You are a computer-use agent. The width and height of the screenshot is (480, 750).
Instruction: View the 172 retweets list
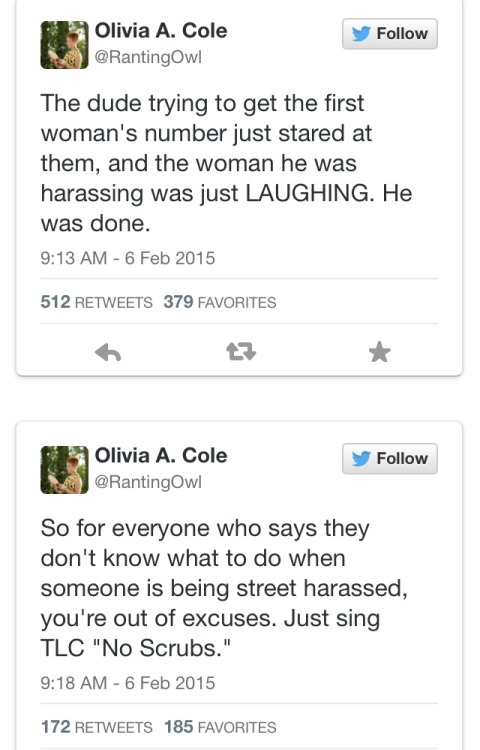pos(97,727)
